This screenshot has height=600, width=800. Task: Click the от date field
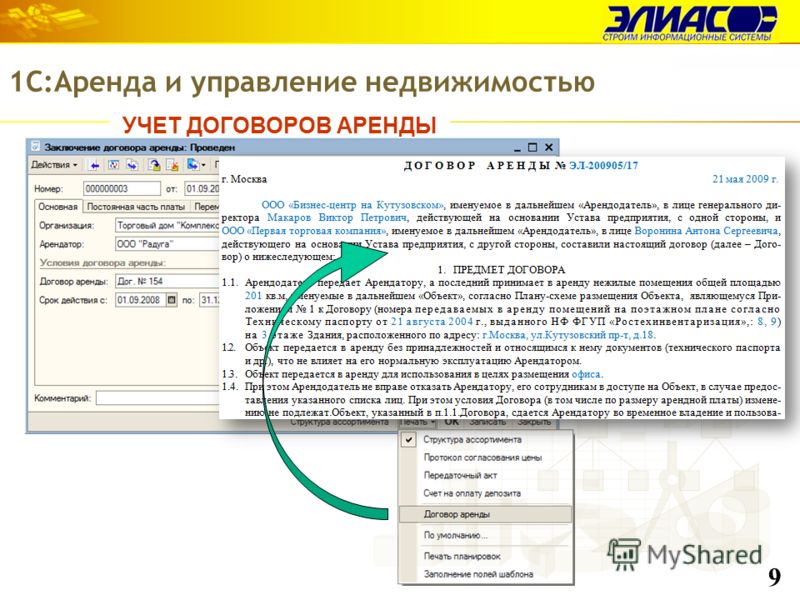202,188
